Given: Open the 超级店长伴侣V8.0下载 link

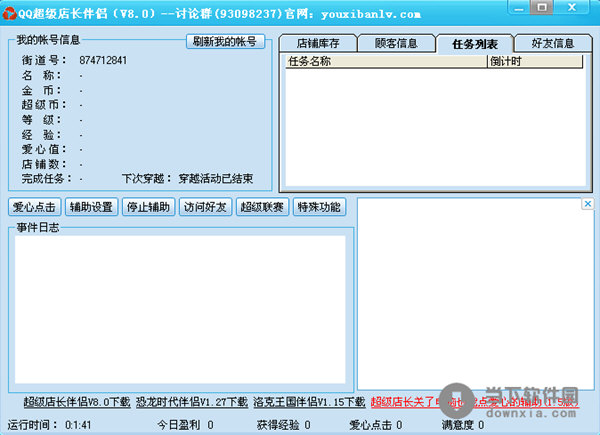Looking at the screenshot, I should click(x=77, y=402).
